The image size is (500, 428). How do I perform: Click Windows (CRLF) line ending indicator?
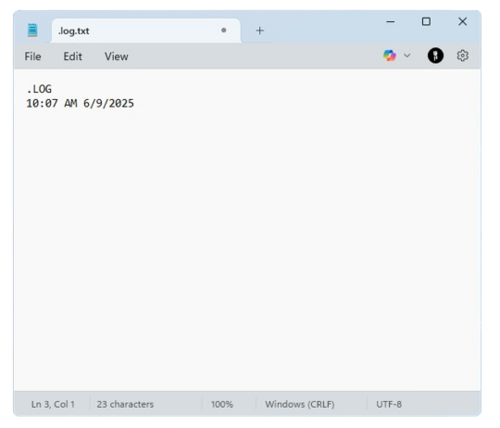coord(300,404)
